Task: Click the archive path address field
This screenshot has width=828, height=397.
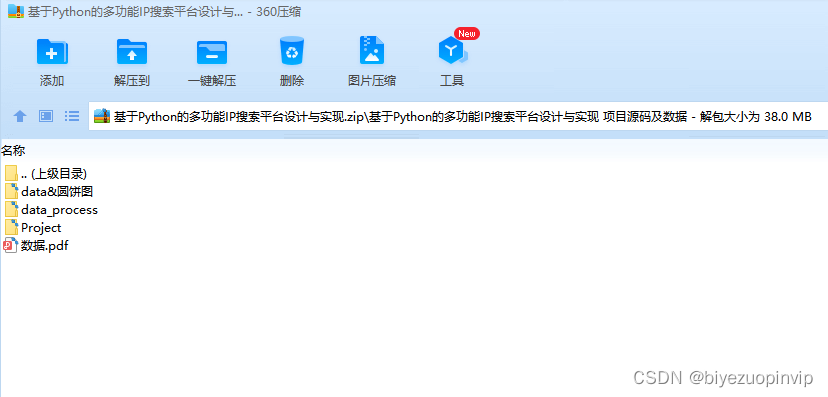Action: pyautogui.click(x=457, y=117)
